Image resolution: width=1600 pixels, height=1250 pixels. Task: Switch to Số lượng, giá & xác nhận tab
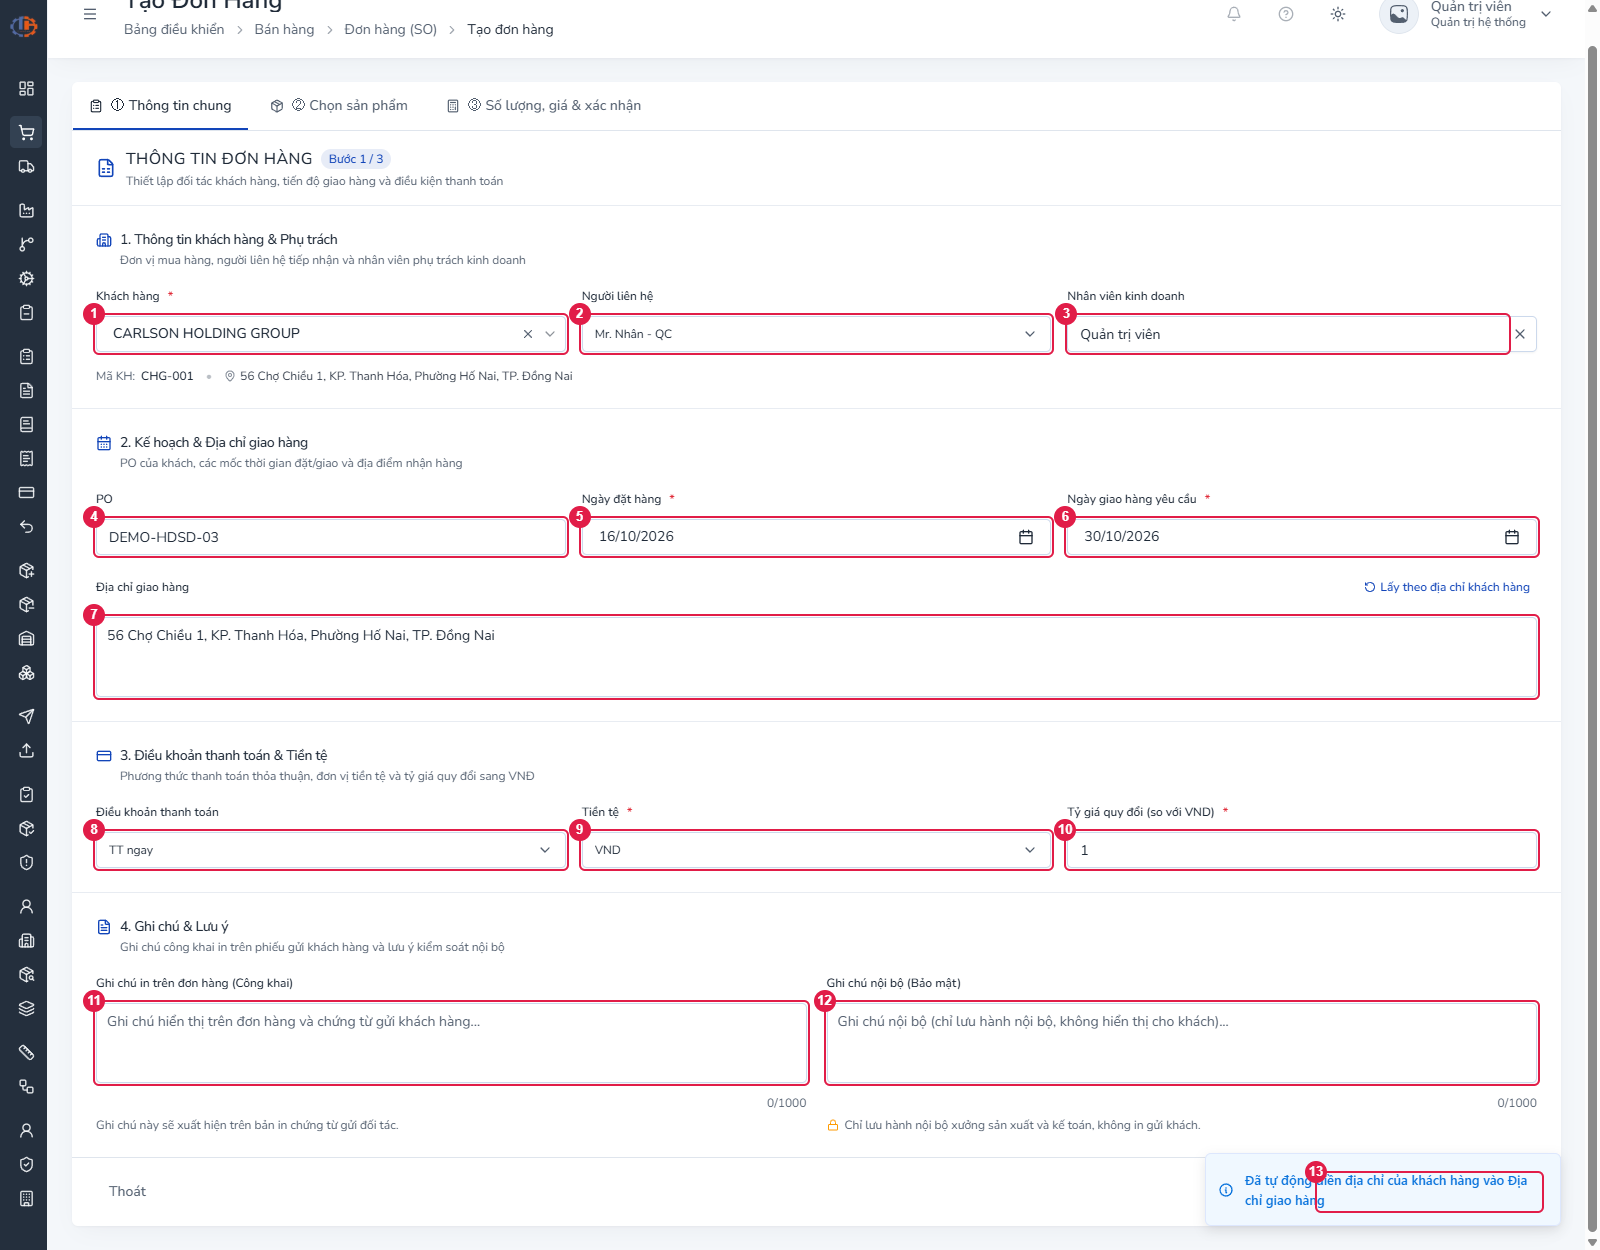click(x=544, y=105)
